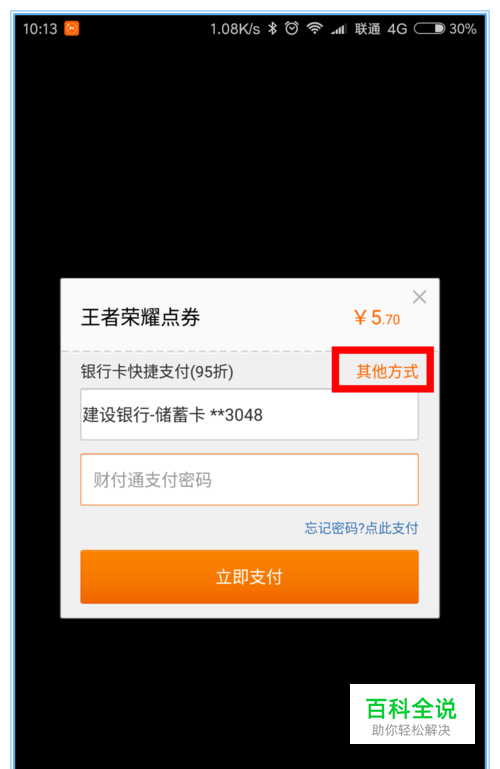The height and width of the screenshot is (769, 500).
Task: Open the 建设银行-储蓄卡 card selector
Action: click(x=250, y=414)
